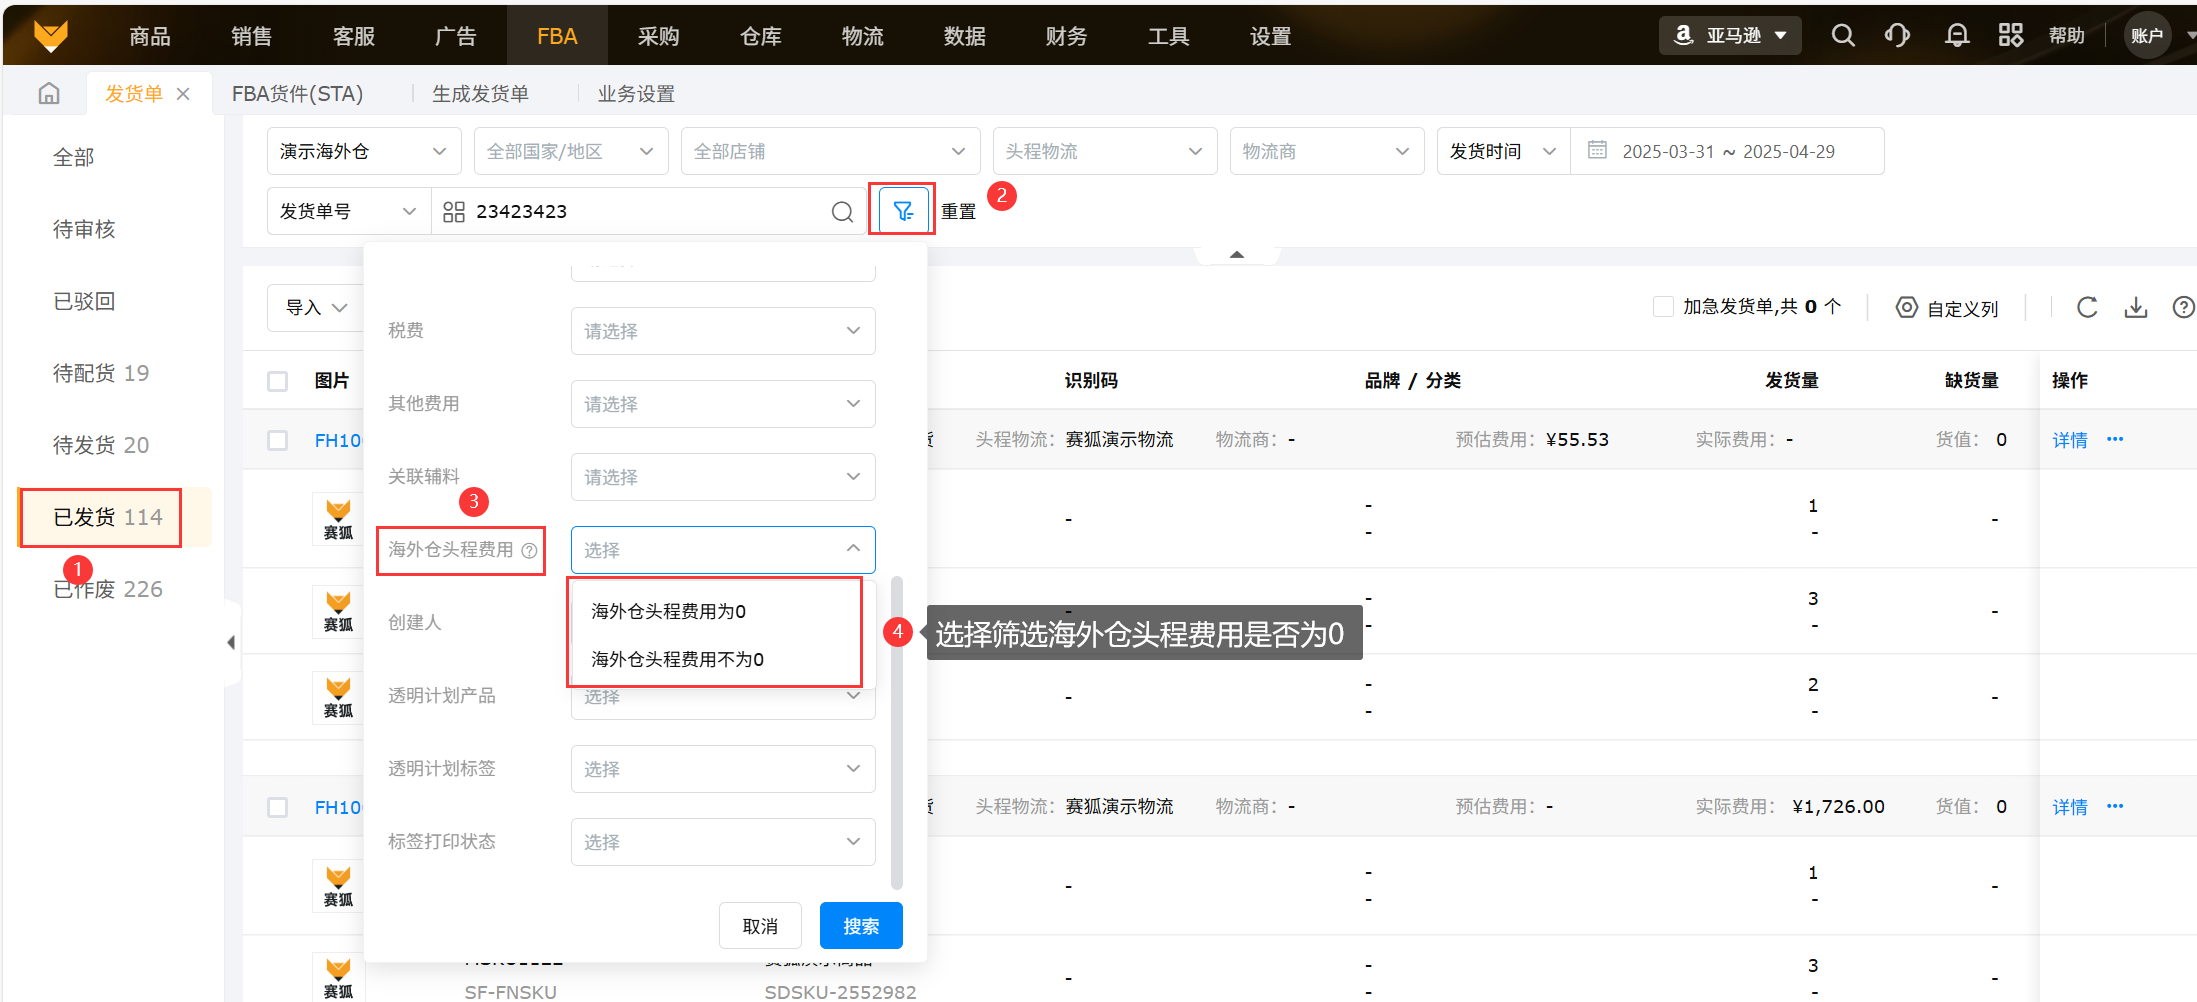This screenshot has width=2197, height=1002.
Task: Expand the 税费 filter dropdown
Action: click(722, 331)
